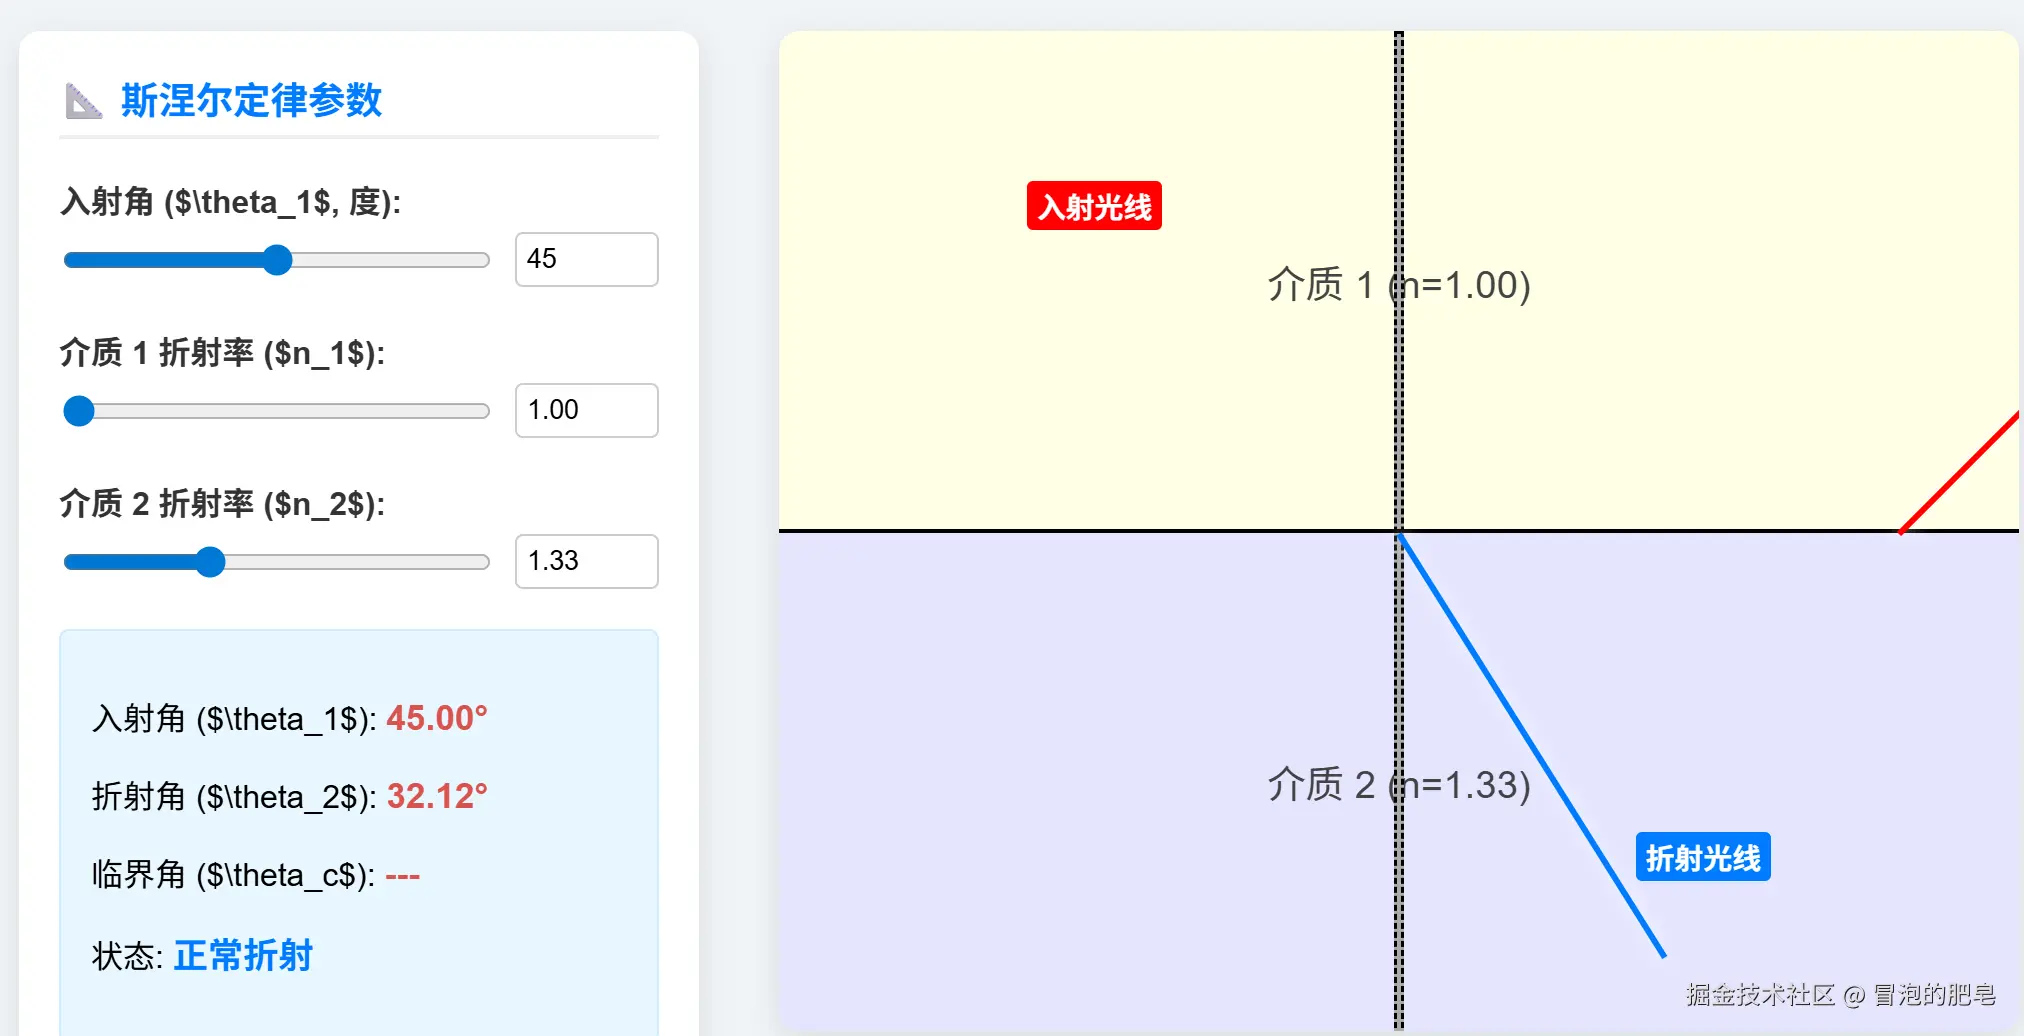Click the medium 1 refractive index slider thumb
This screenshot has height=1036, width=2024.
tap(79, 411)
